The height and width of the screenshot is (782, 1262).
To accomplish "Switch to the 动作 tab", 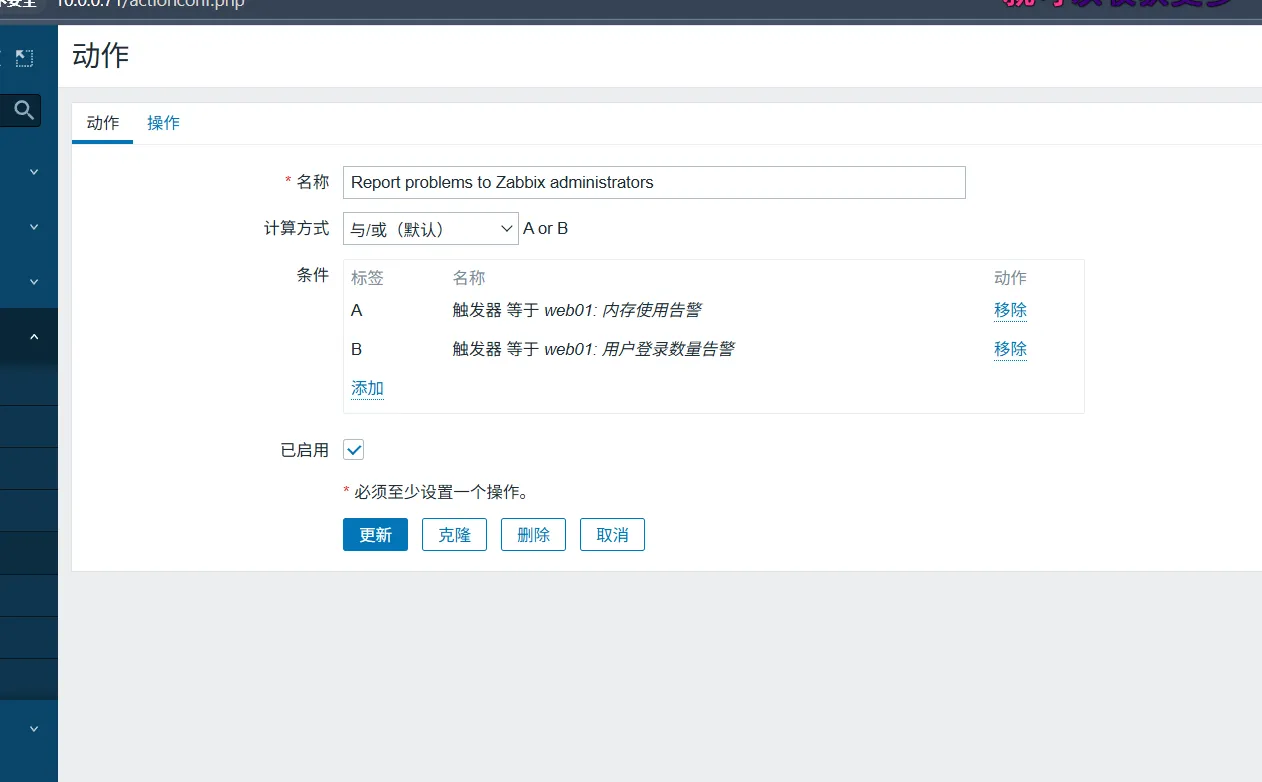I will (103, 123).
